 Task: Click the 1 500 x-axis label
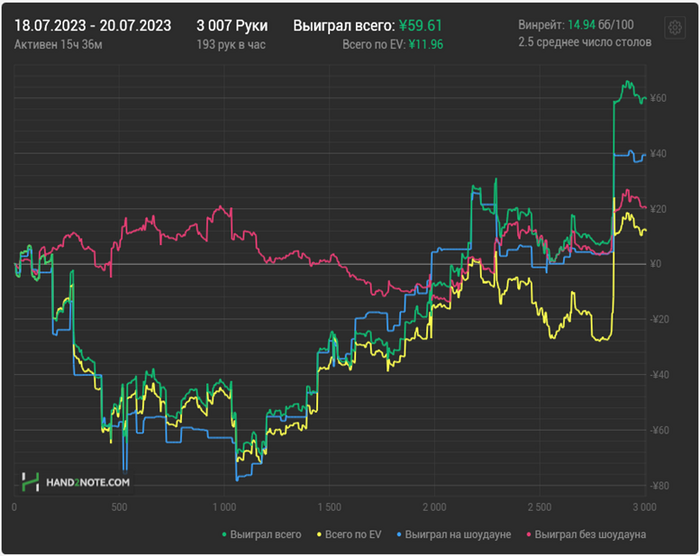(329, 507)
